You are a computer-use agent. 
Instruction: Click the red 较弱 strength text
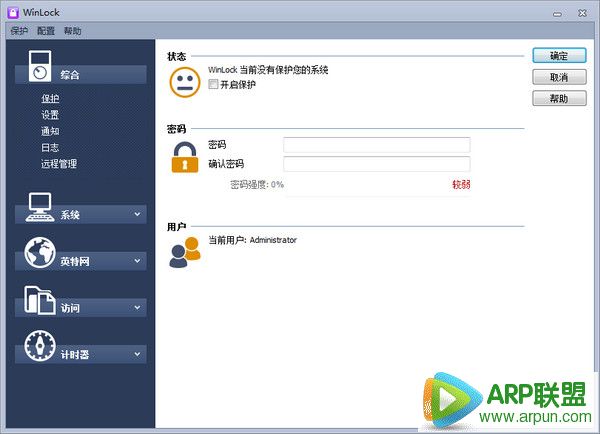[461, 185]
